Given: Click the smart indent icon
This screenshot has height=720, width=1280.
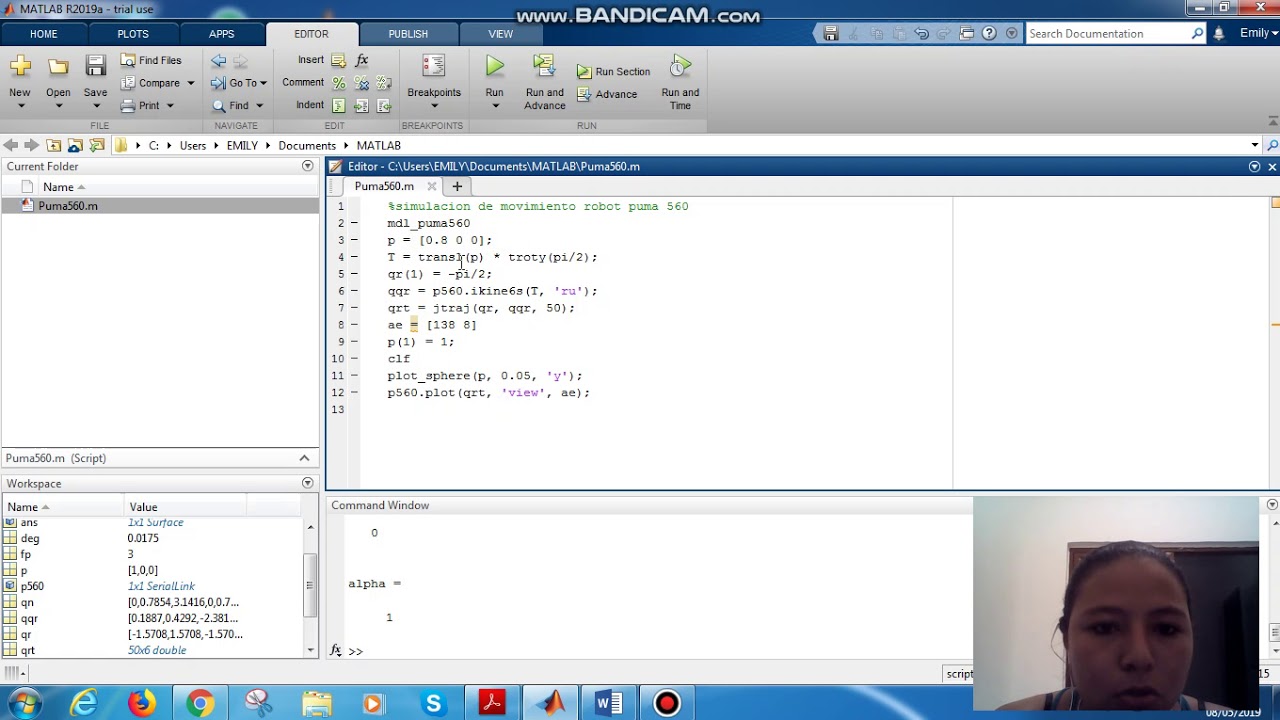Looking at the screenshot, I should (x=338, y=106).
